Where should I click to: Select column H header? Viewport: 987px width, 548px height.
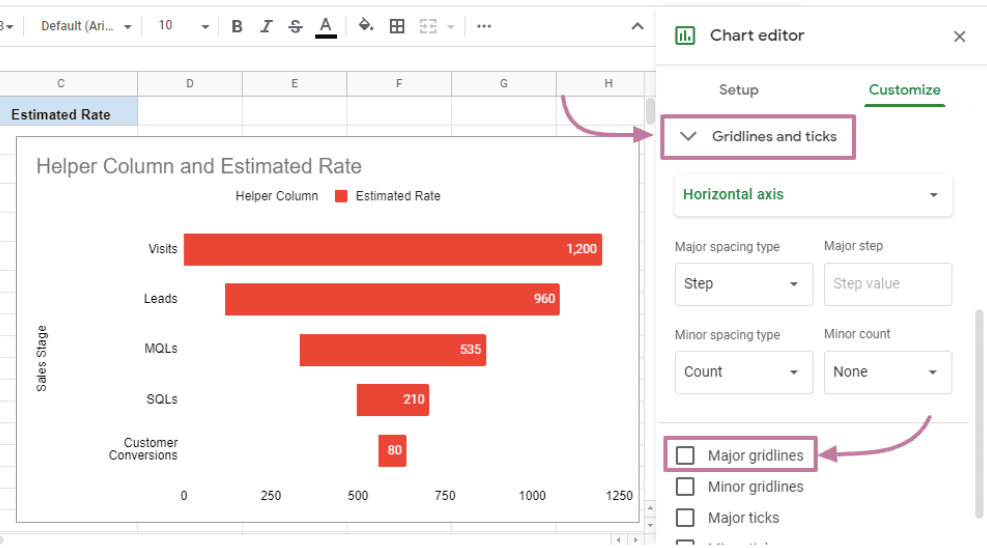tap(601, 84)
